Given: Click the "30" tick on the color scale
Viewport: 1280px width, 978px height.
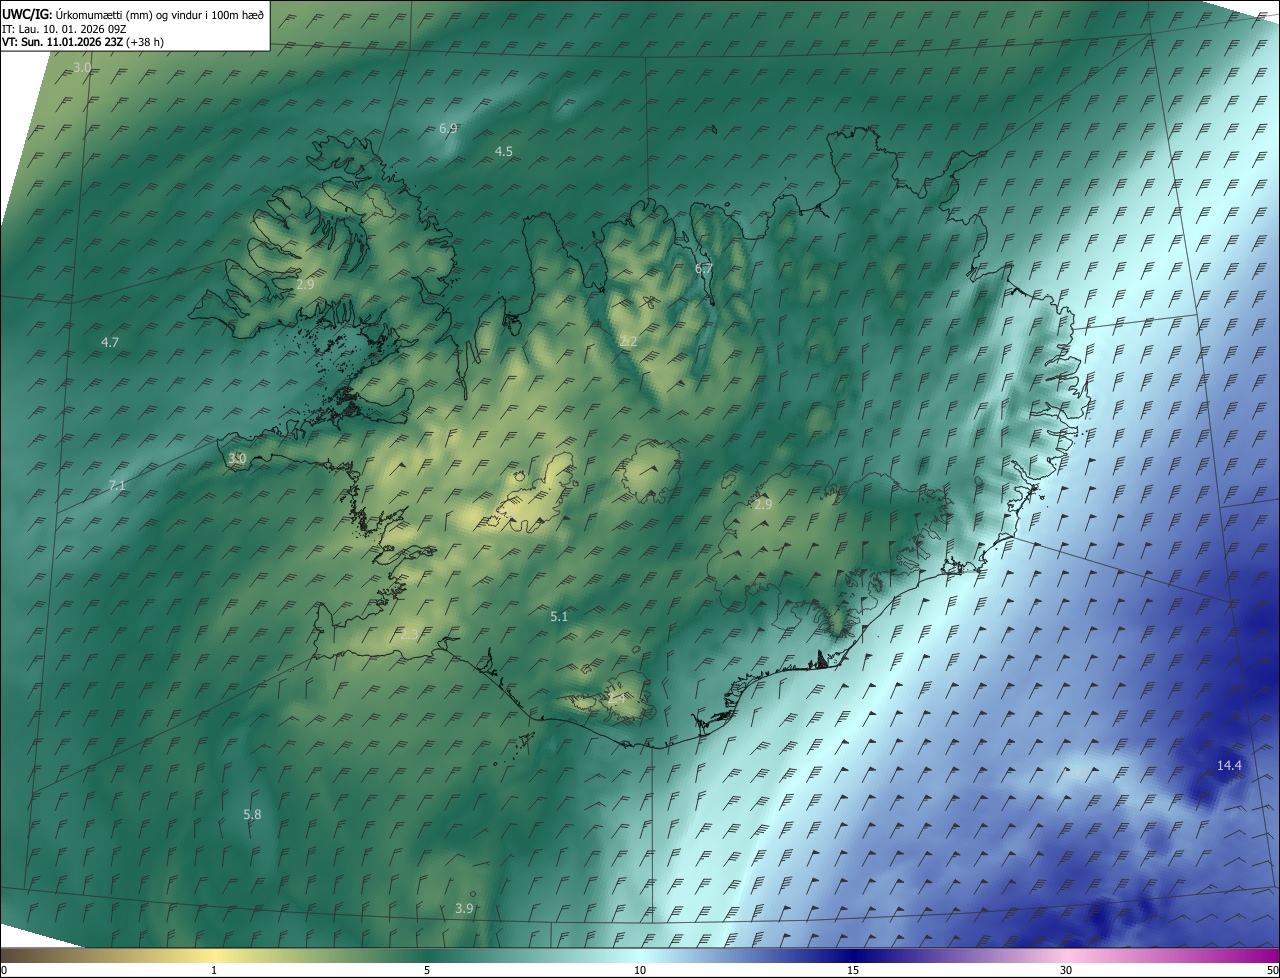Looking at the screenshot, I should click(1066, 970).
